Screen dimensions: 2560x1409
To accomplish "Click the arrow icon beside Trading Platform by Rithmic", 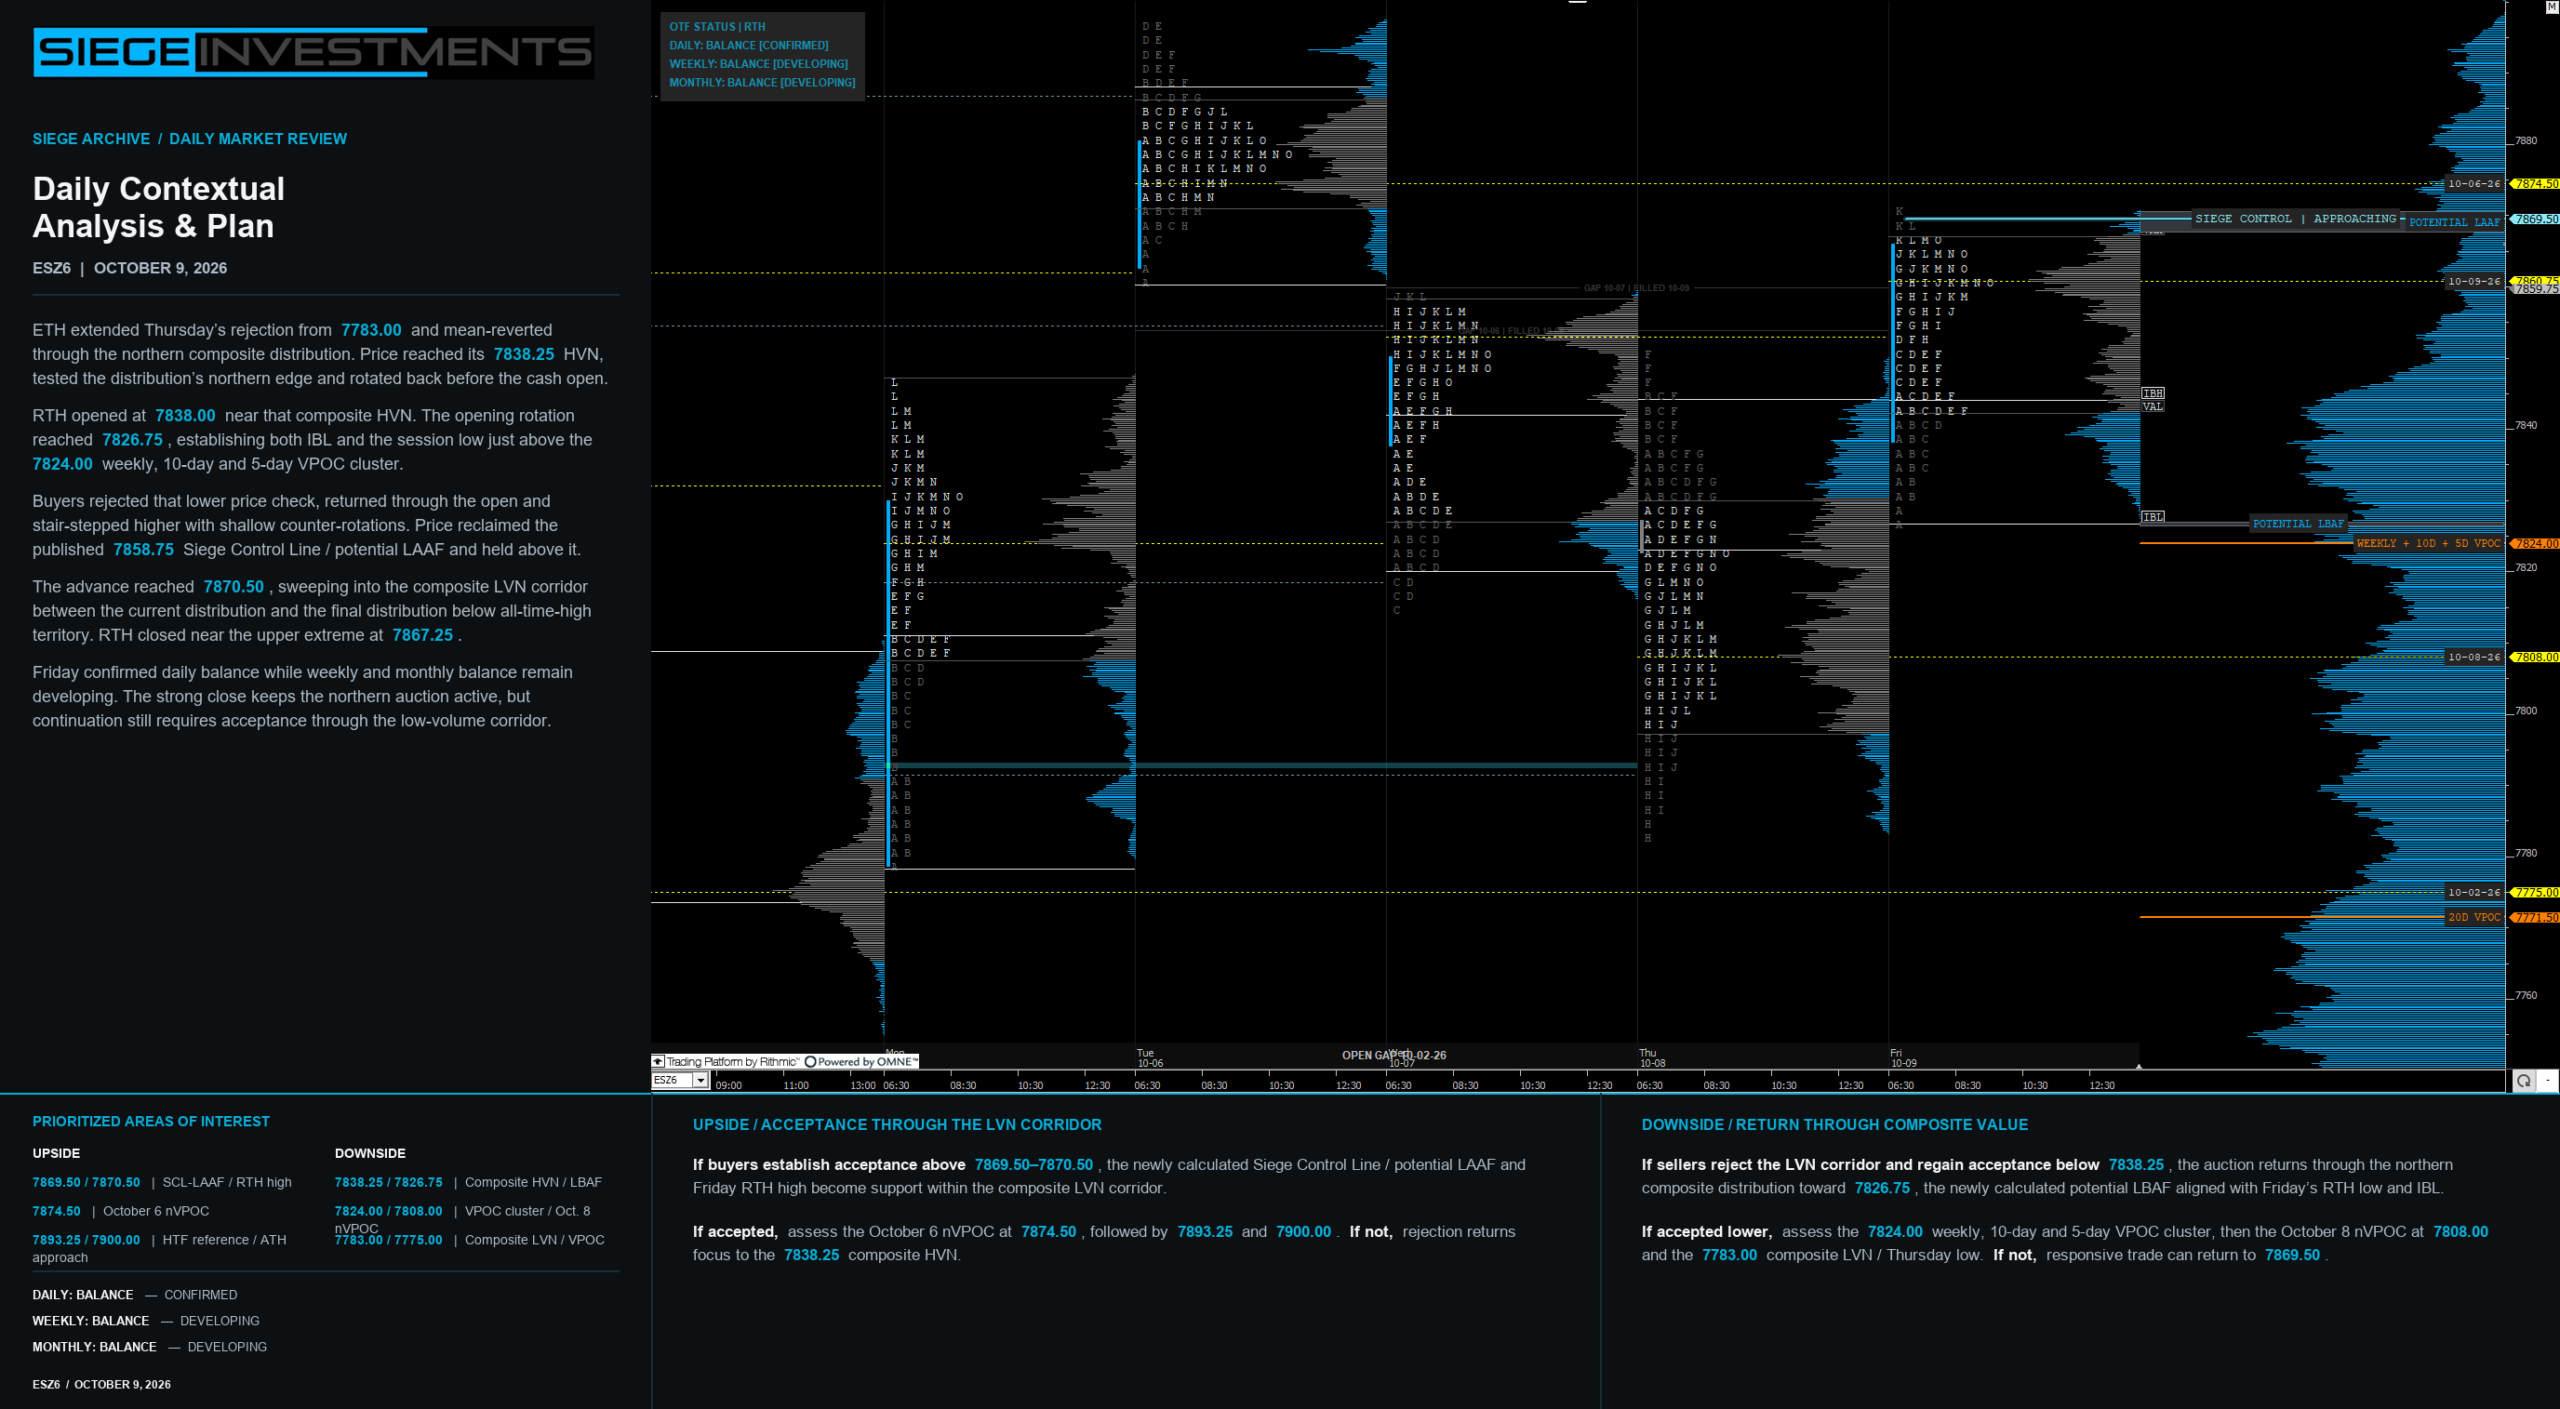I will 658,1062.
